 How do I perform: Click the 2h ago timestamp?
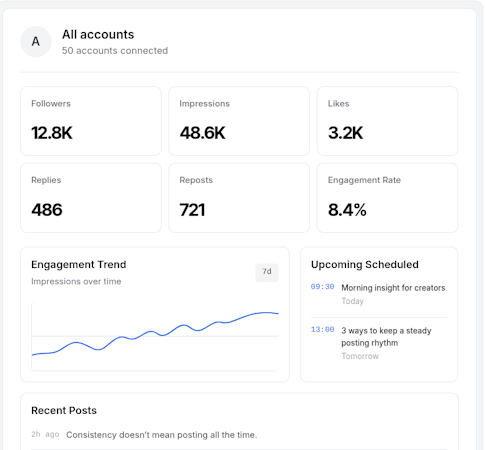(45, 434)
